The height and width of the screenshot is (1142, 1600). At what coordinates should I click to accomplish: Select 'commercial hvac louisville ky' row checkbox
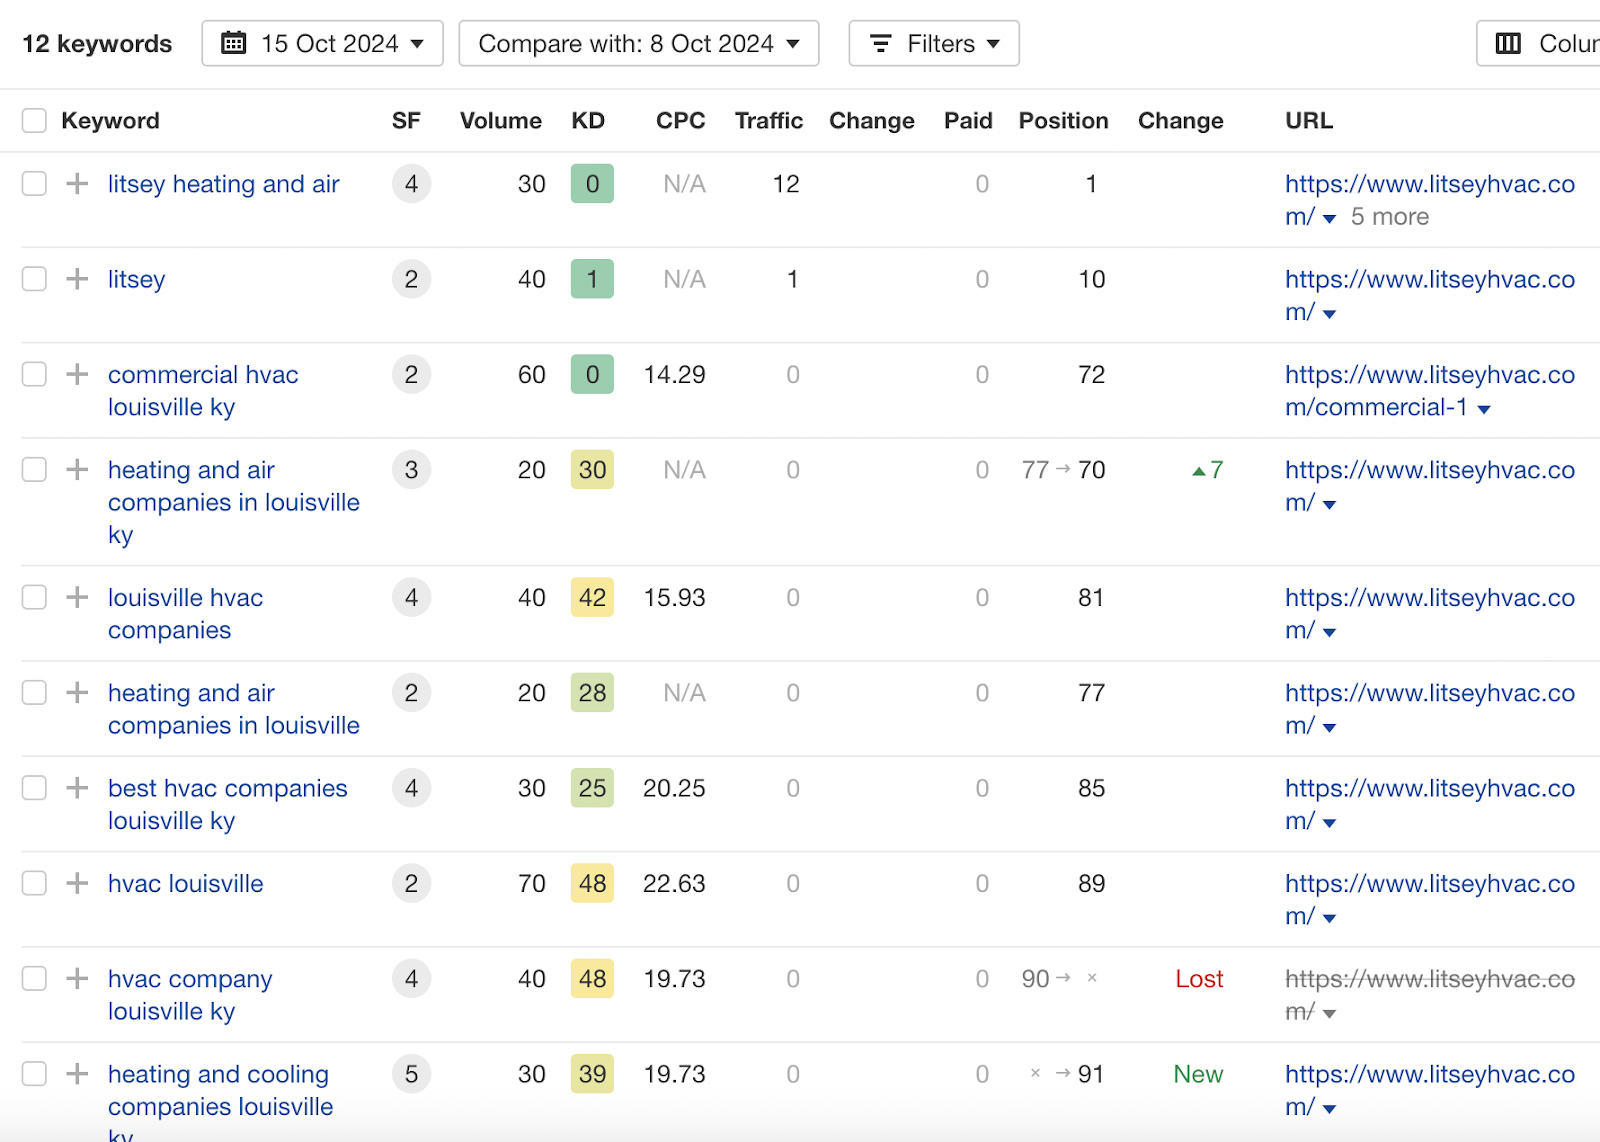pos(34,374)
